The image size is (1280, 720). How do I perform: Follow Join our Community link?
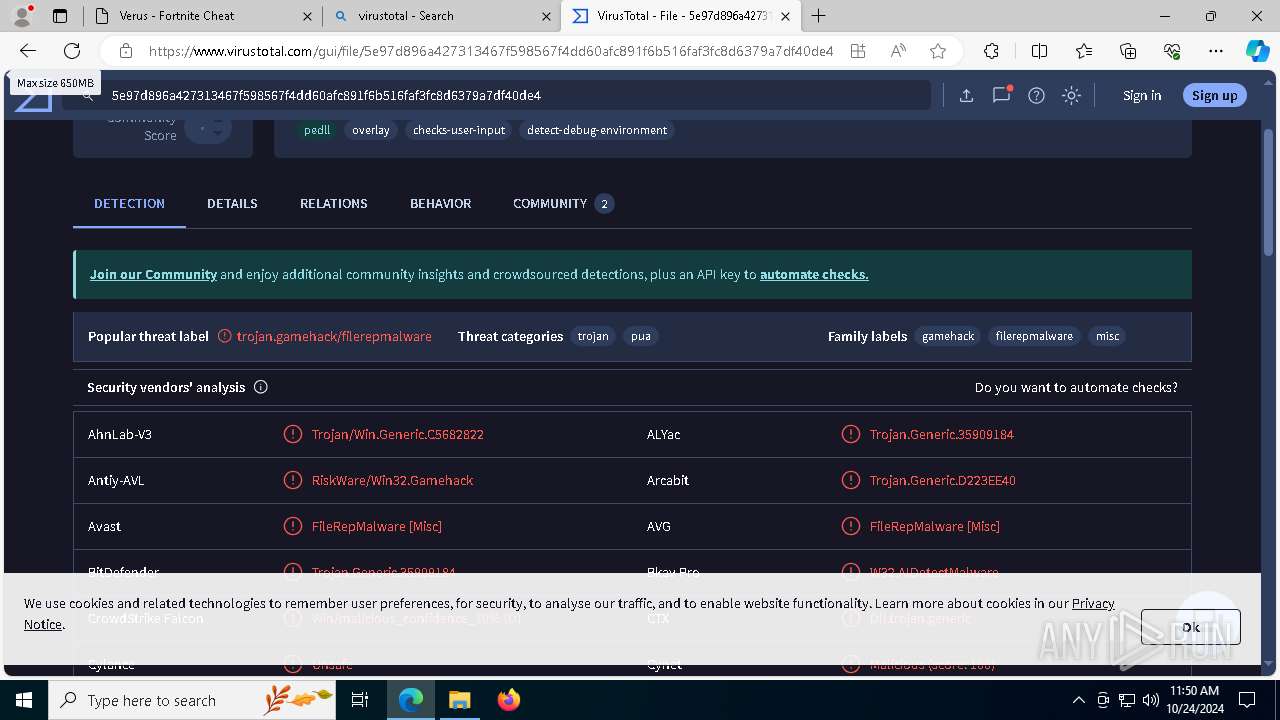click(153, 274)
